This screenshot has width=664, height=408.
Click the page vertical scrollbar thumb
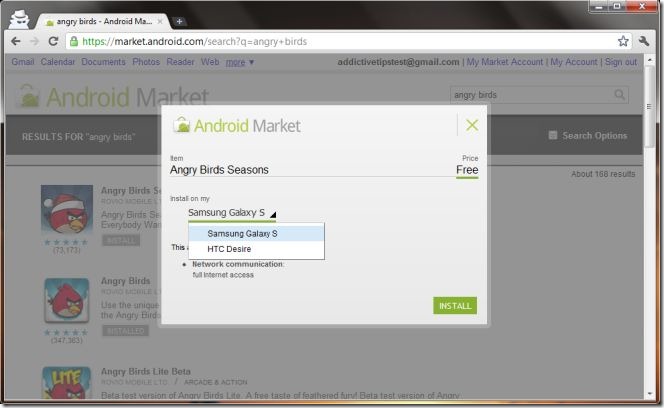tap(650, 106)
